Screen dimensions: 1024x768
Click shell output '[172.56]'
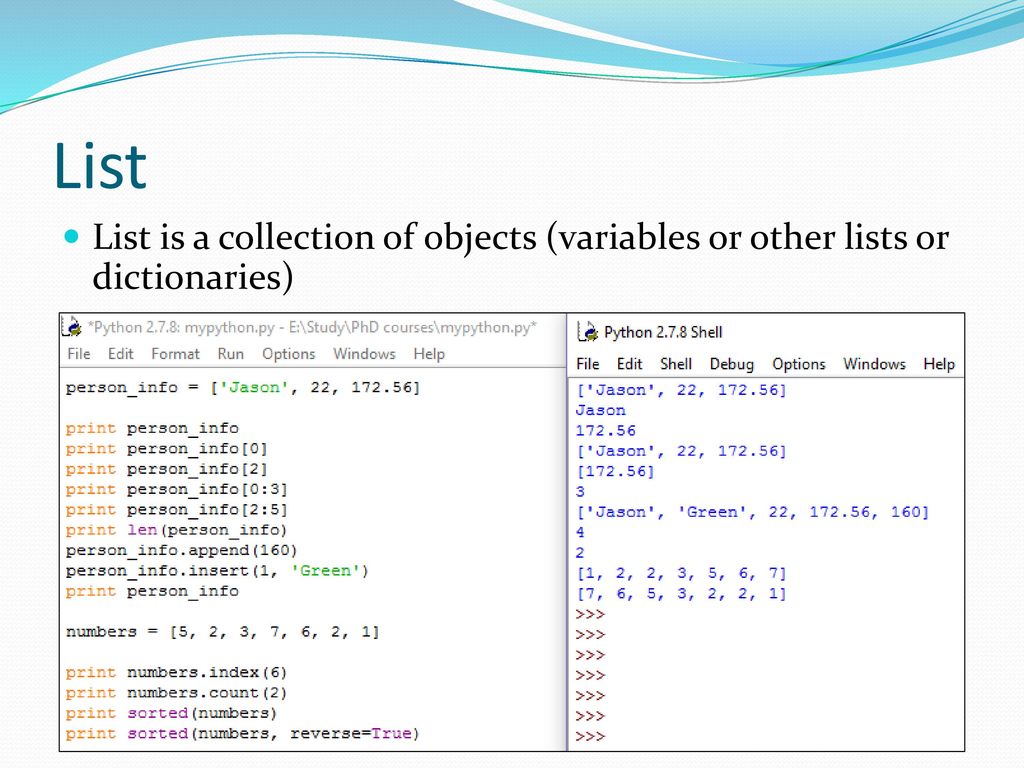[615, 471]
